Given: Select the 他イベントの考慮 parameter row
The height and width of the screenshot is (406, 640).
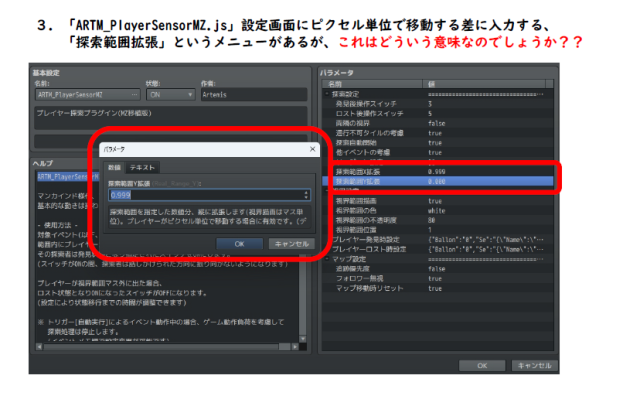Looking at the screenshot, I should click(438, 153).
